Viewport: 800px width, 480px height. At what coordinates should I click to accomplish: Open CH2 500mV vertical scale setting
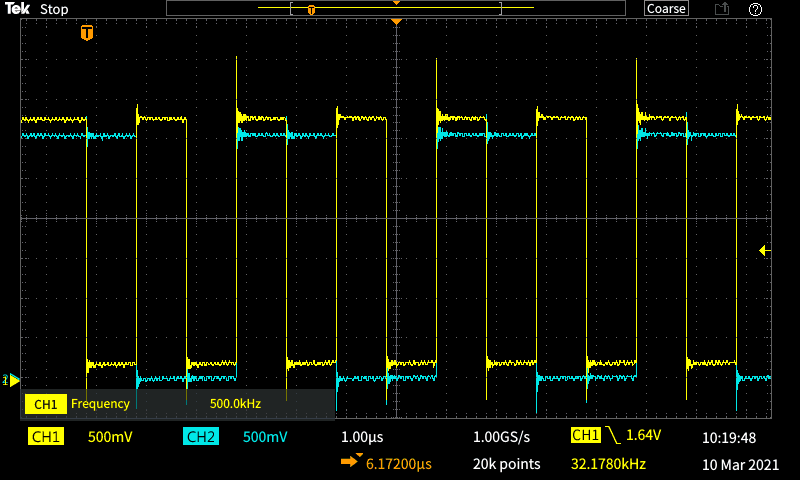265,437
